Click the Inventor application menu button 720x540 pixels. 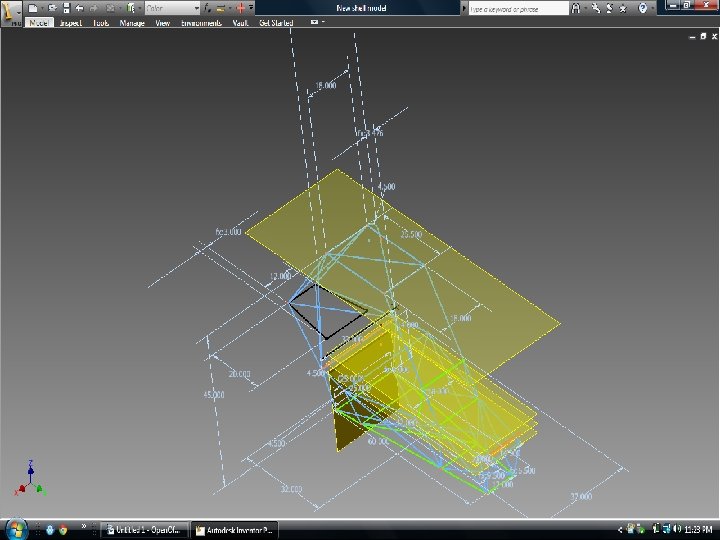coord(11,11)
